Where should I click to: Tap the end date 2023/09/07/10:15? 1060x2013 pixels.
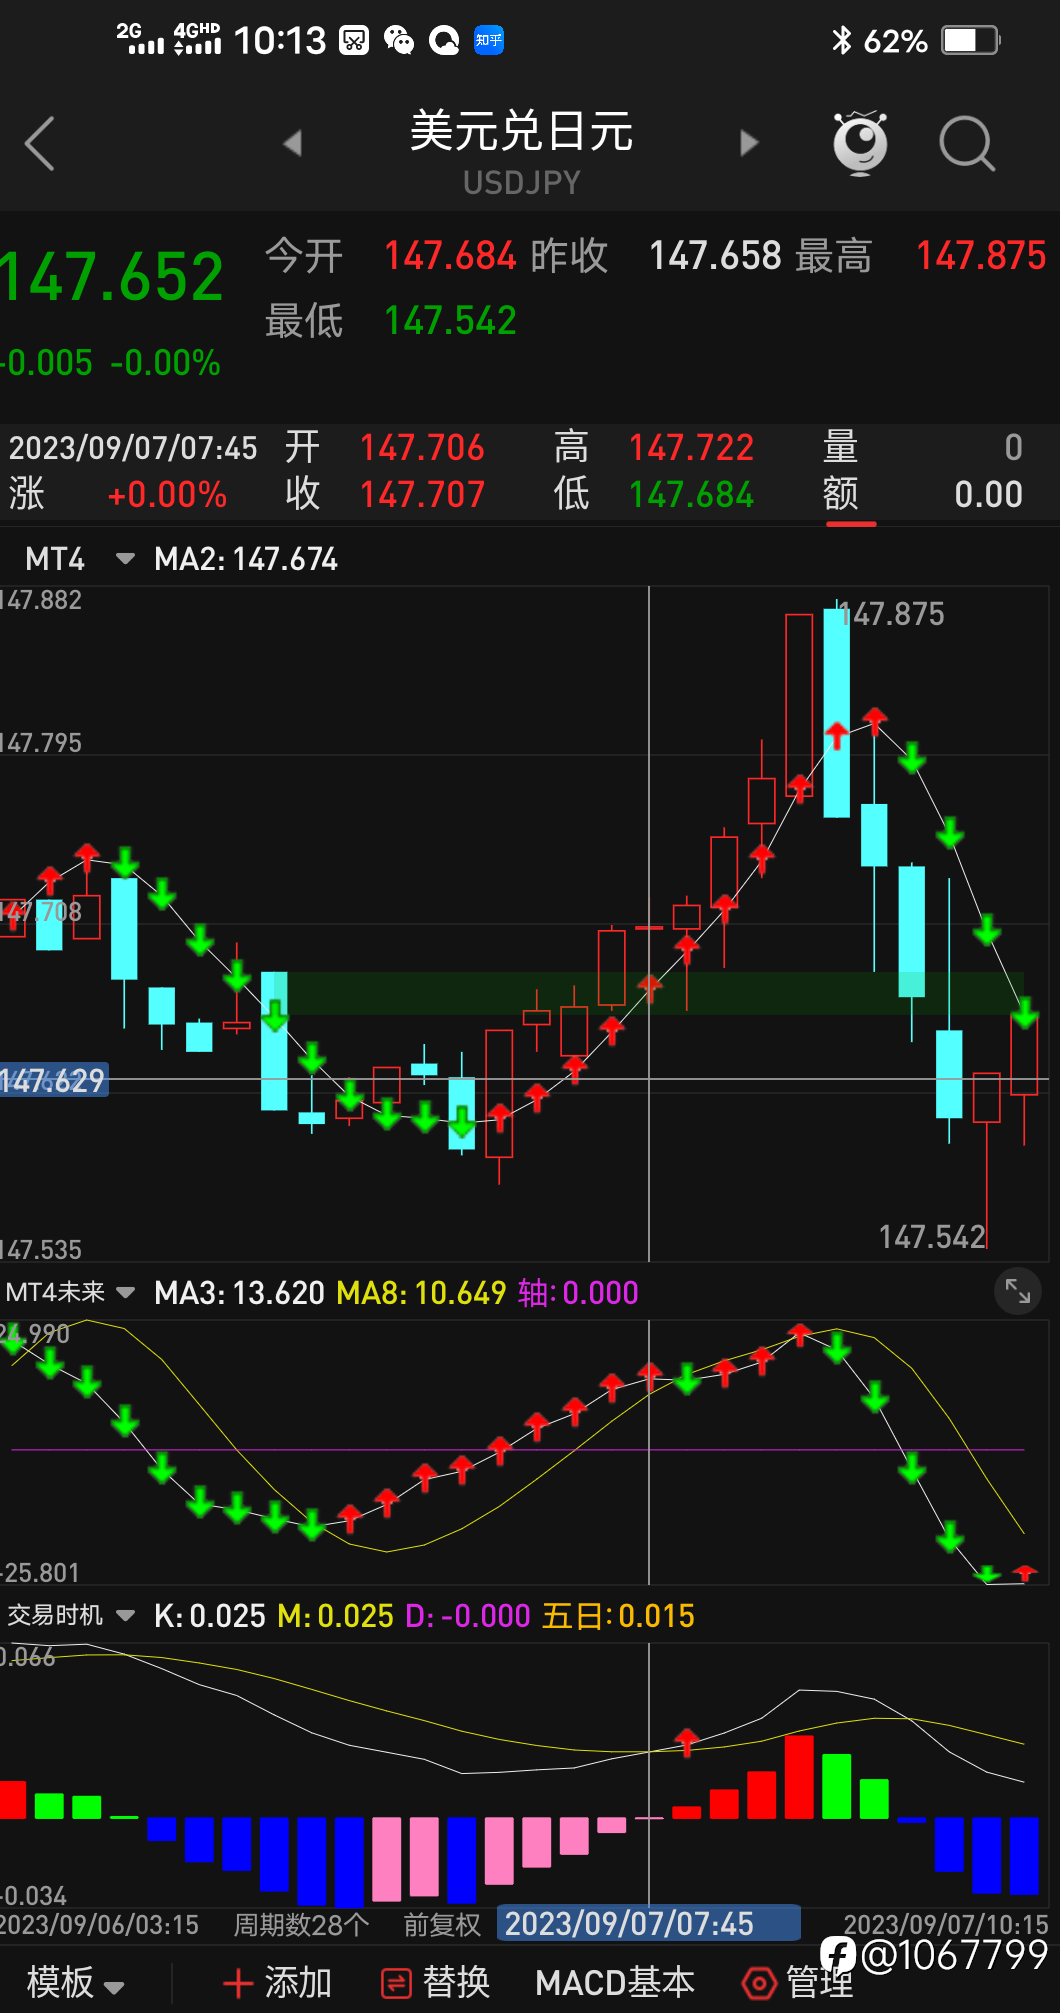click(x=946, y=1925)
